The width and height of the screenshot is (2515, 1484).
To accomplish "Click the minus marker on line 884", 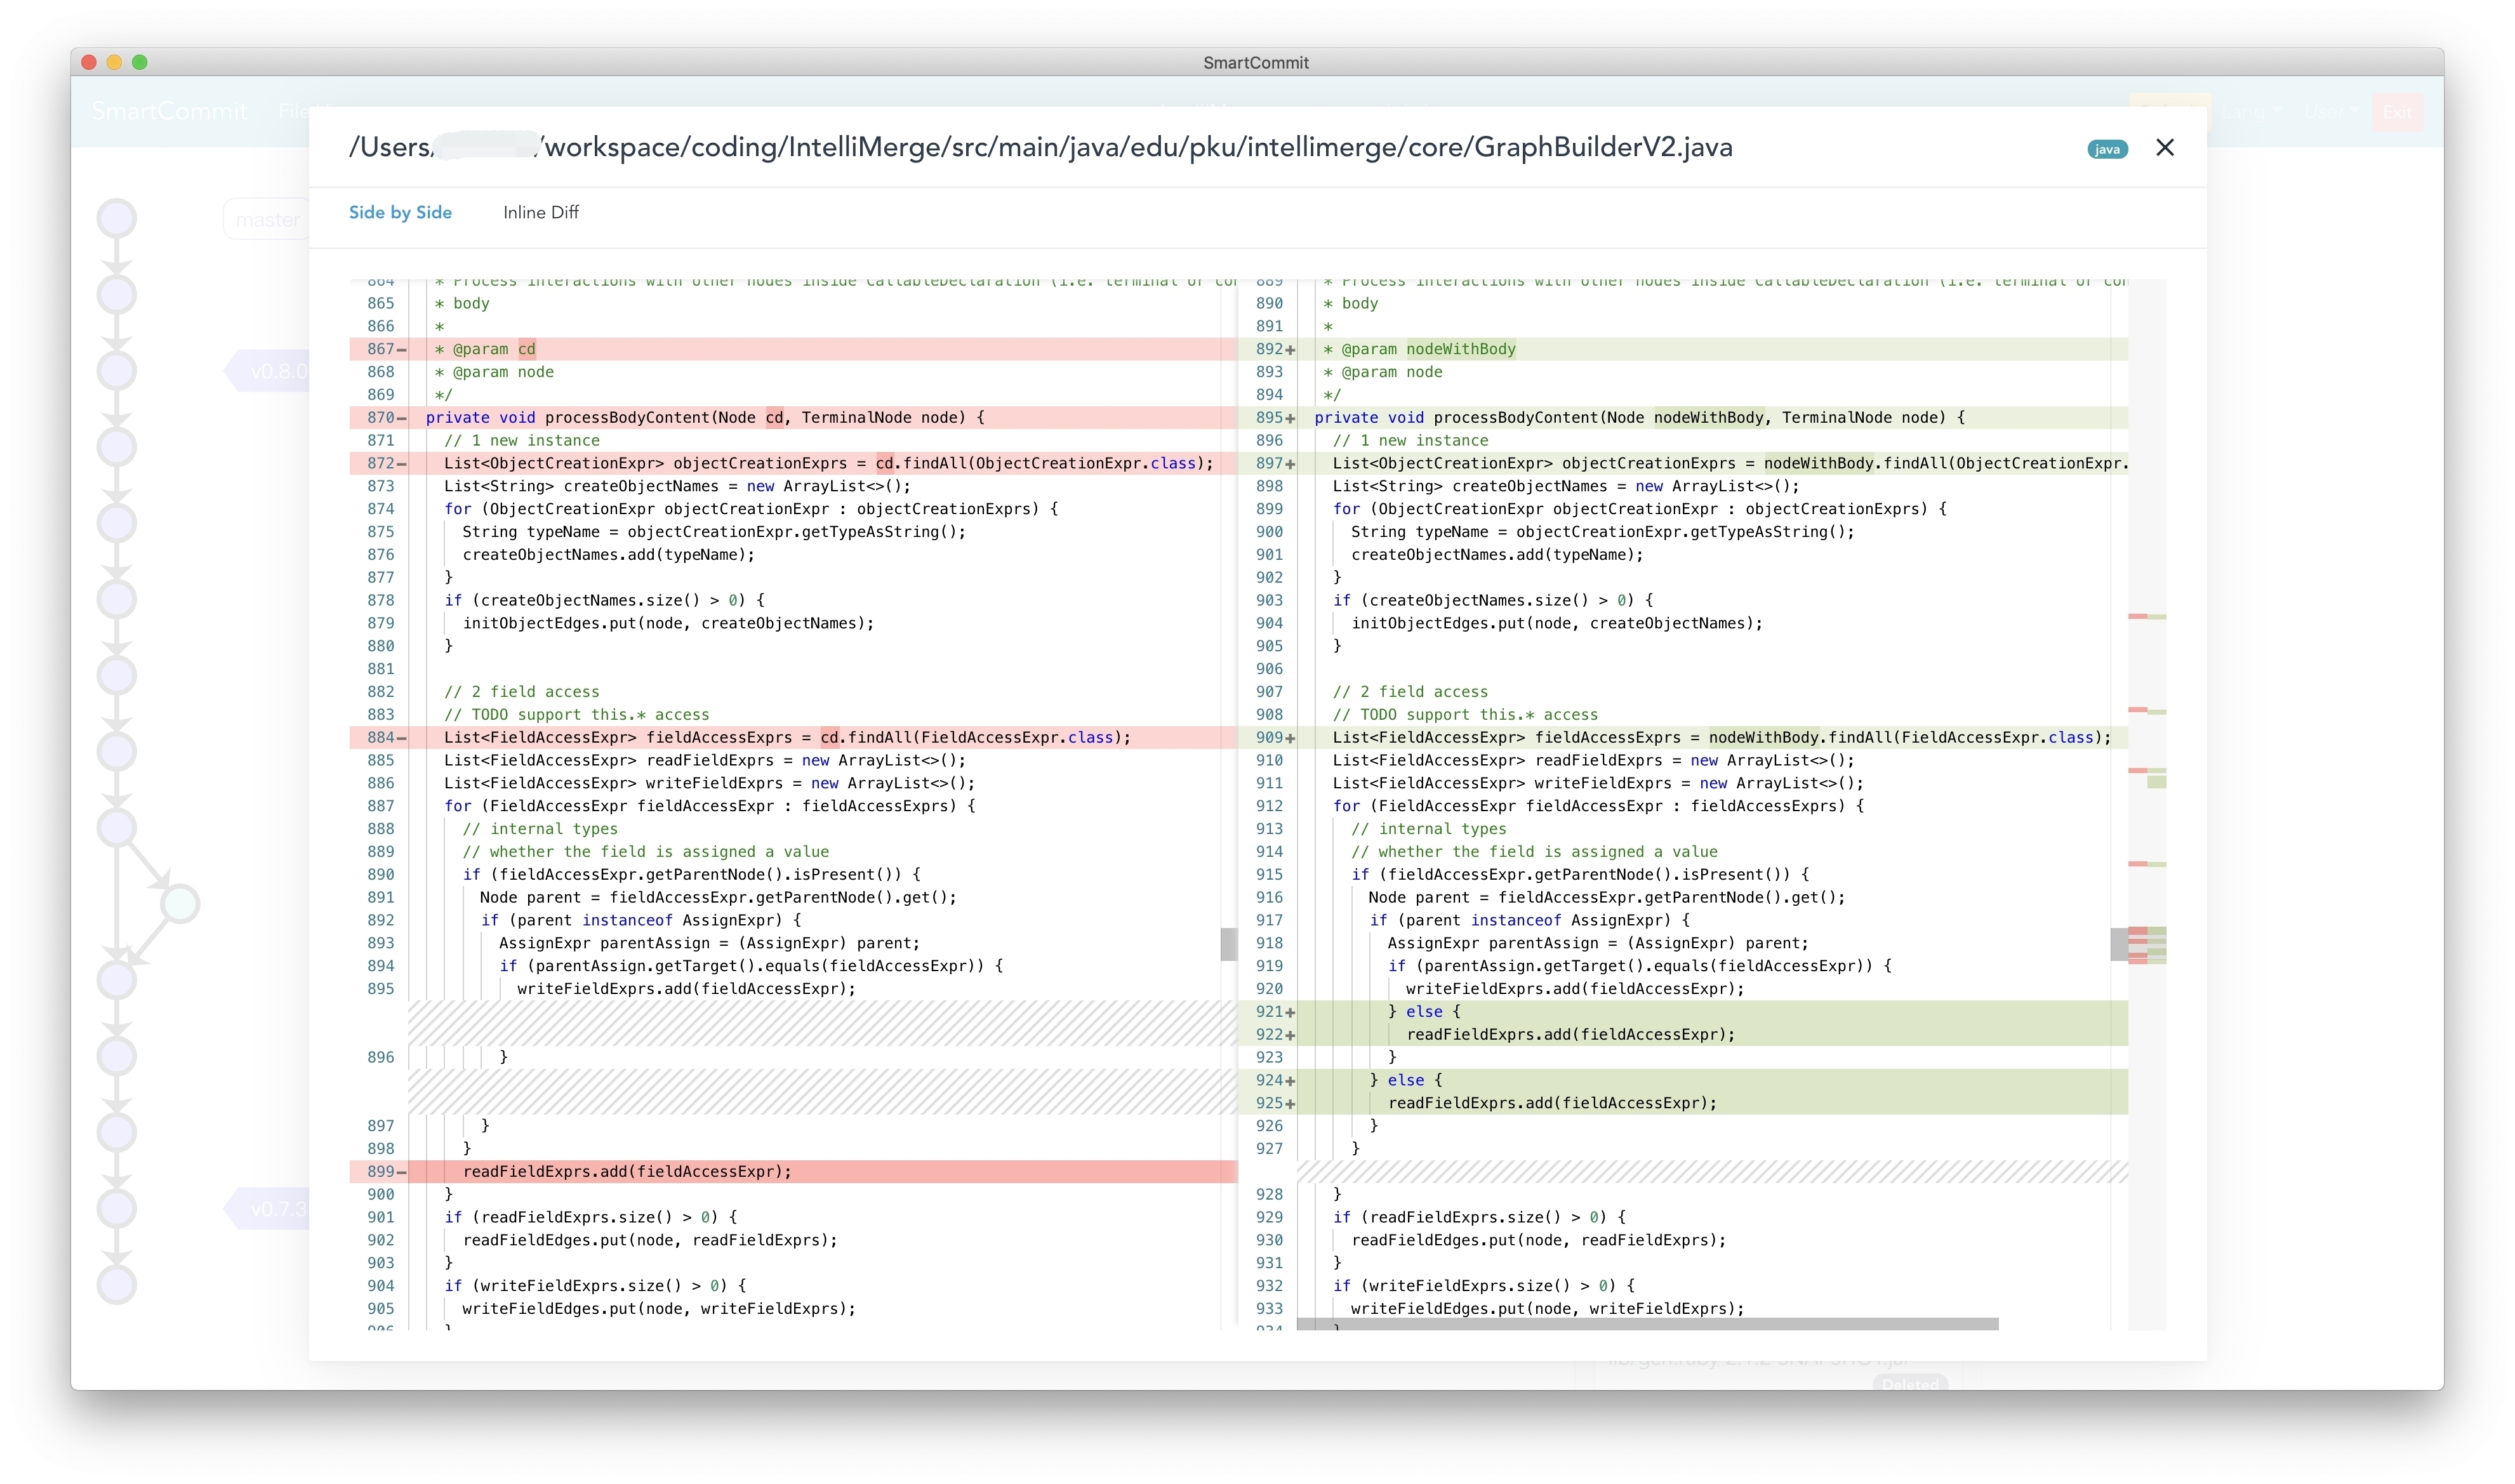I will point(402,737).
